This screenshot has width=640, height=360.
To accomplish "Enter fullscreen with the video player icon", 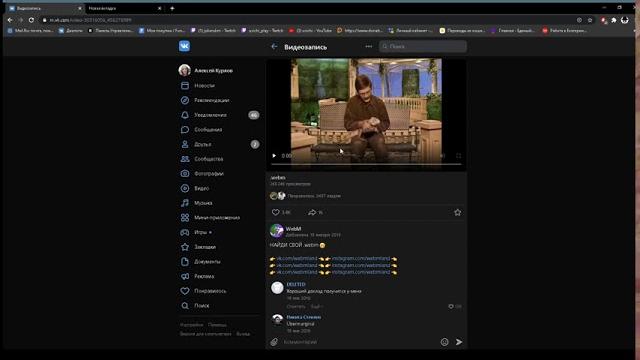I will tap(458, 156).
